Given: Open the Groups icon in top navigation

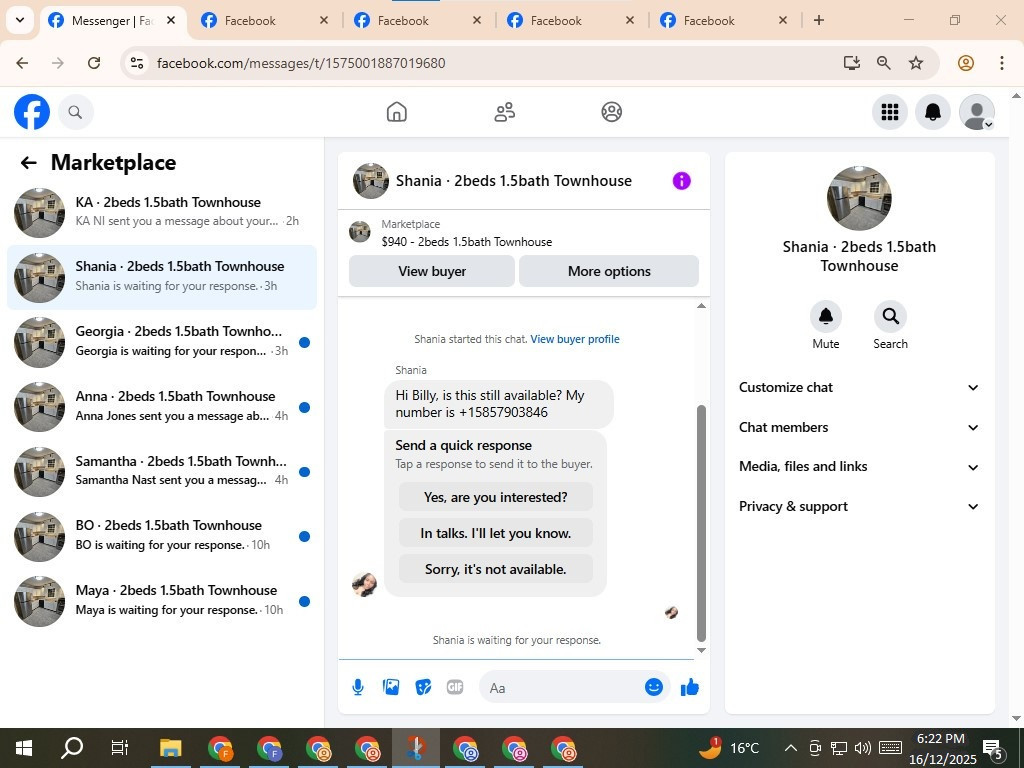Looking at the screenshot, I should [x=611, y=112].
